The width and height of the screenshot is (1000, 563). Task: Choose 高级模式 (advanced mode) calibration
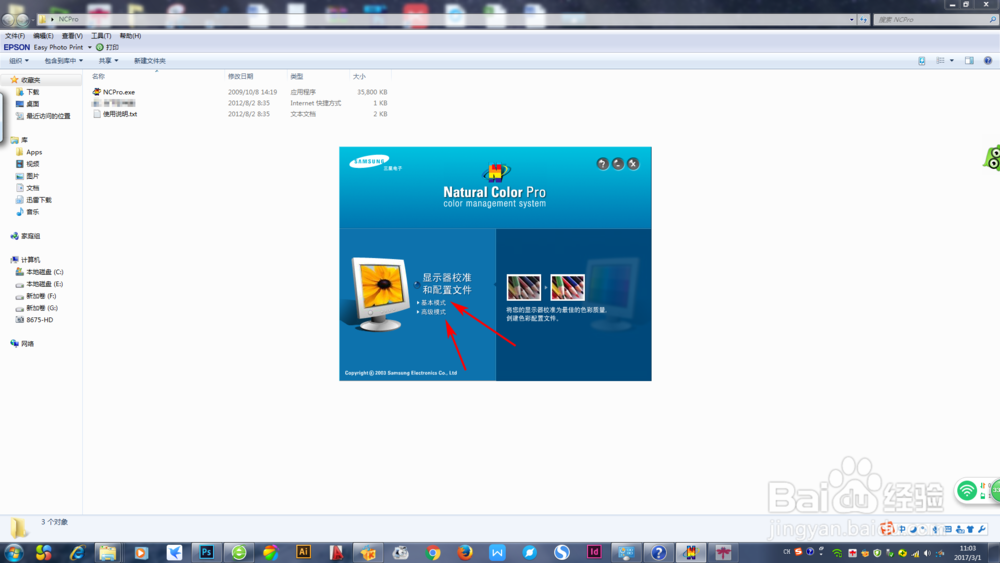coord(433,312)
